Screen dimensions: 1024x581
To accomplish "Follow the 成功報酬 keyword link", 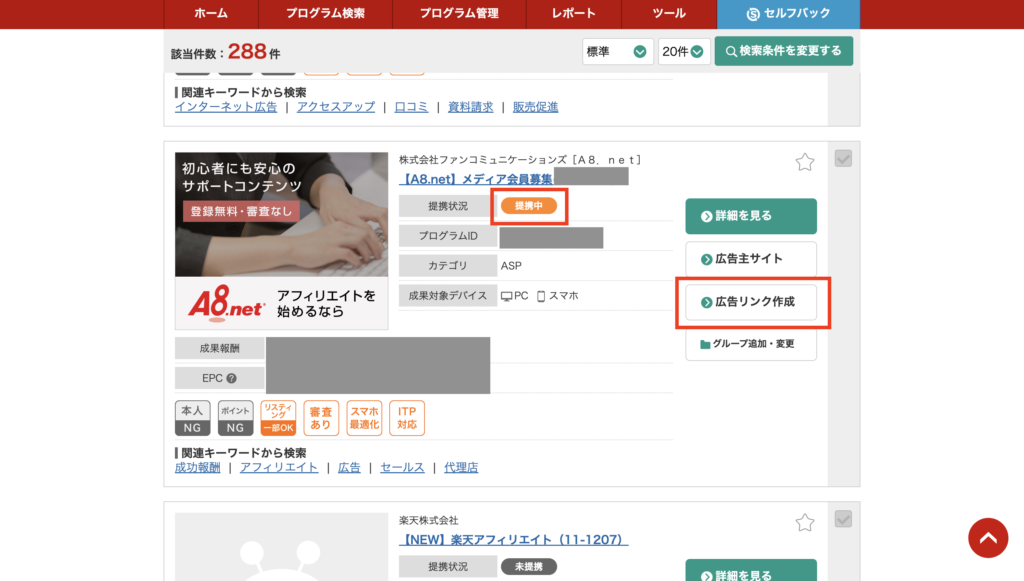I will 198,467.
